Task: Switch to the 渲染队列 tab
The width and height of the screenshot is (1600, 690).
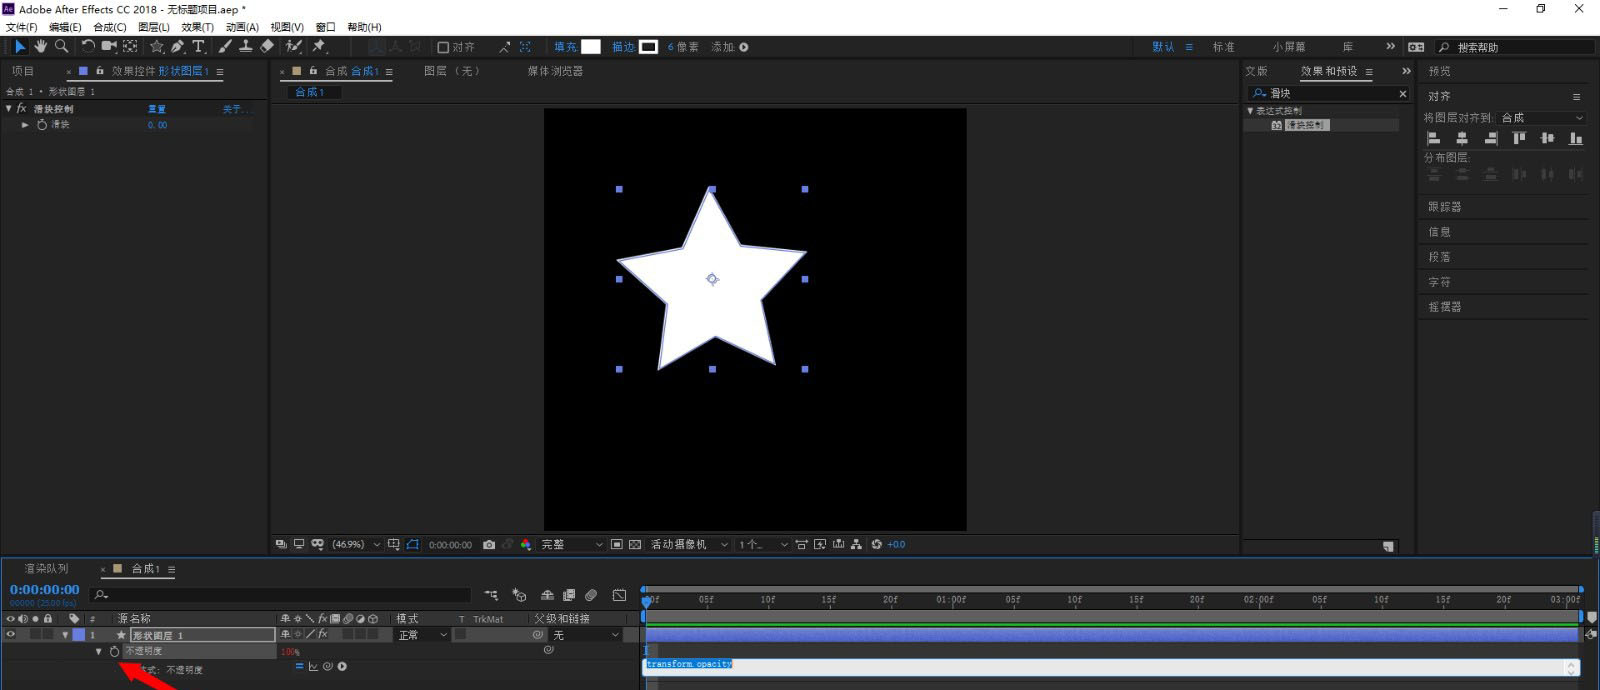Action: coord(47,569)
